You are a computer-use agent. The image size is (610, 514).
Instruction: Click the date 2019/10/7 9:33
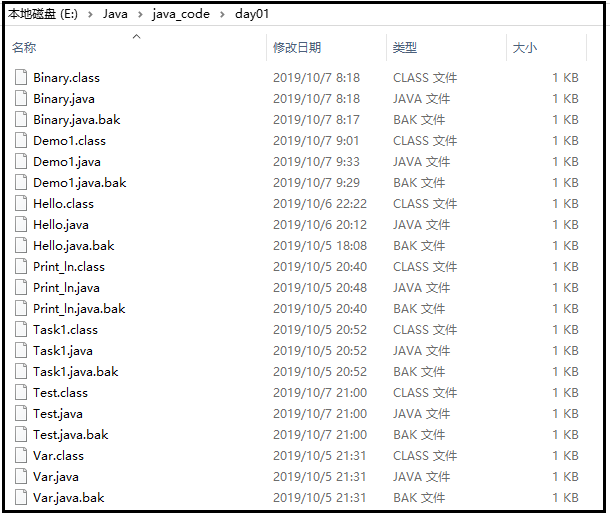tap(316, 161)
